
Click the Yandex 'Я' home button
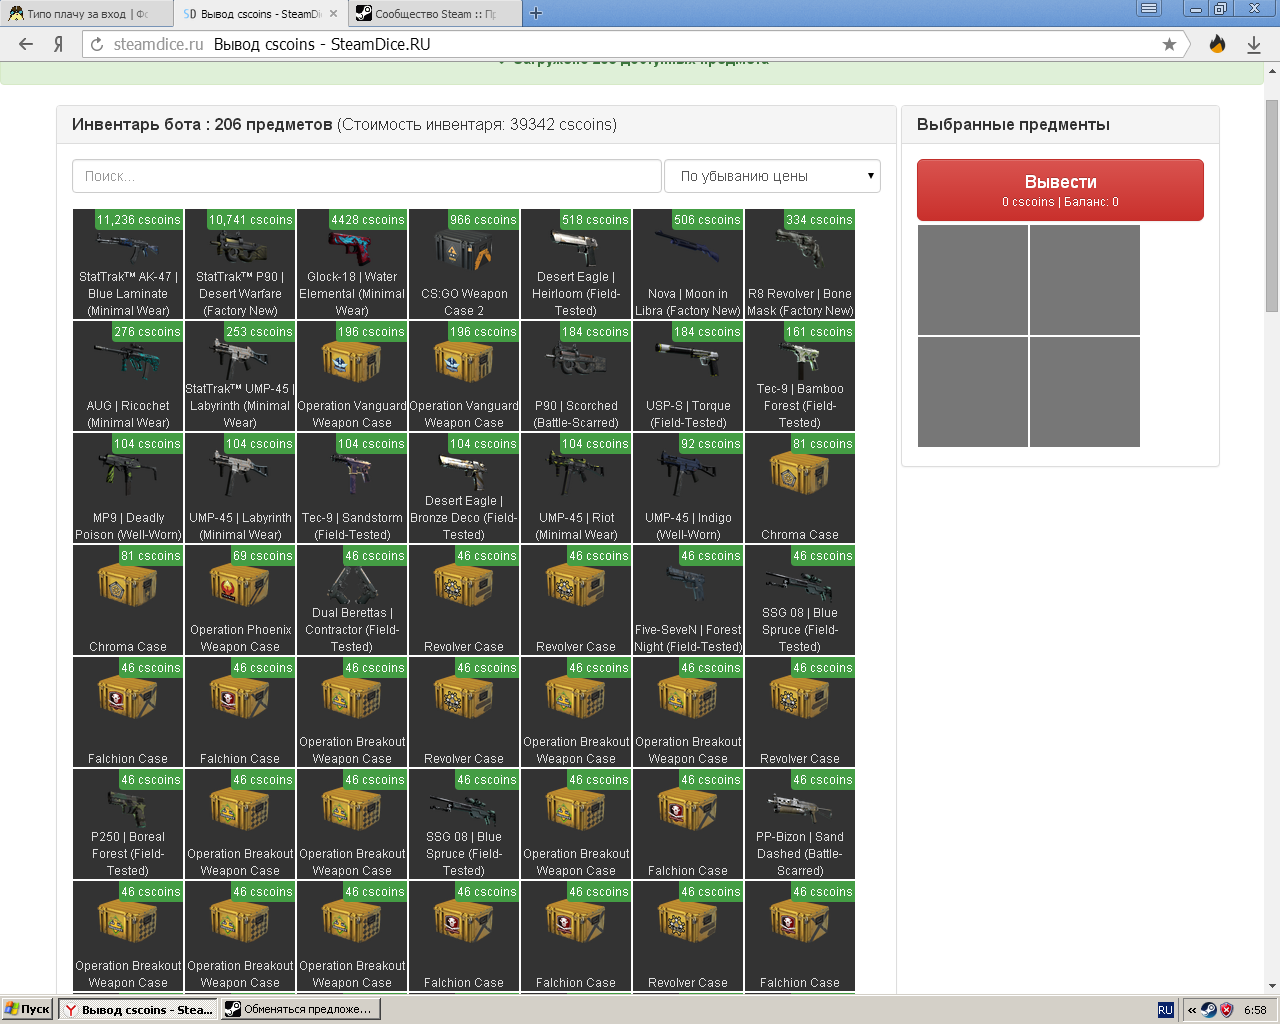pyautogui.click(x=58, y=44)
